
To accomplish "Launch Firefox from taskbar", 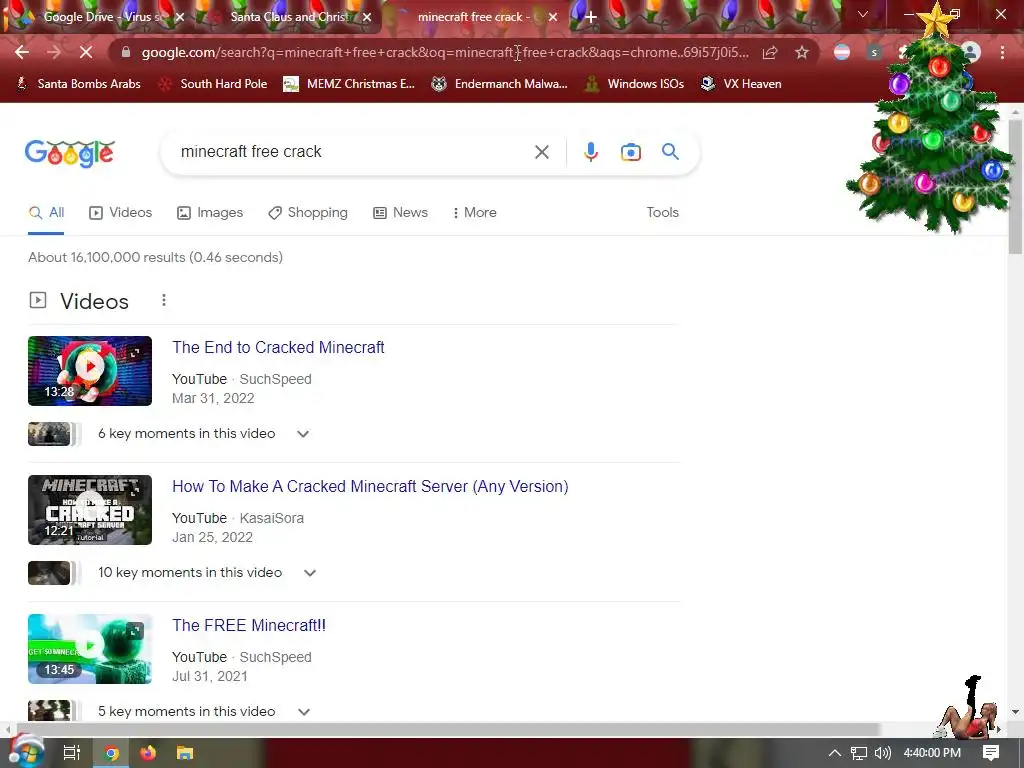I will (x=148, y=753).
